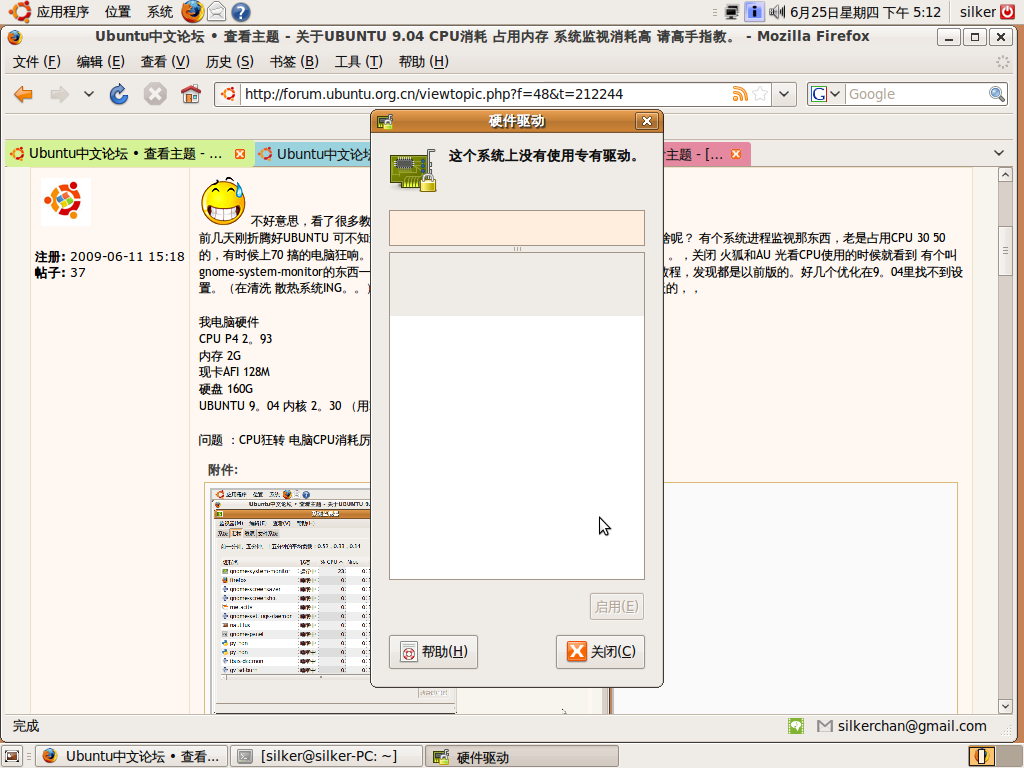Open the back/forward history dropdown arrow
The width and height of the screenshot is (1024, 768).
pyautogui.click(x=89, y=94)
